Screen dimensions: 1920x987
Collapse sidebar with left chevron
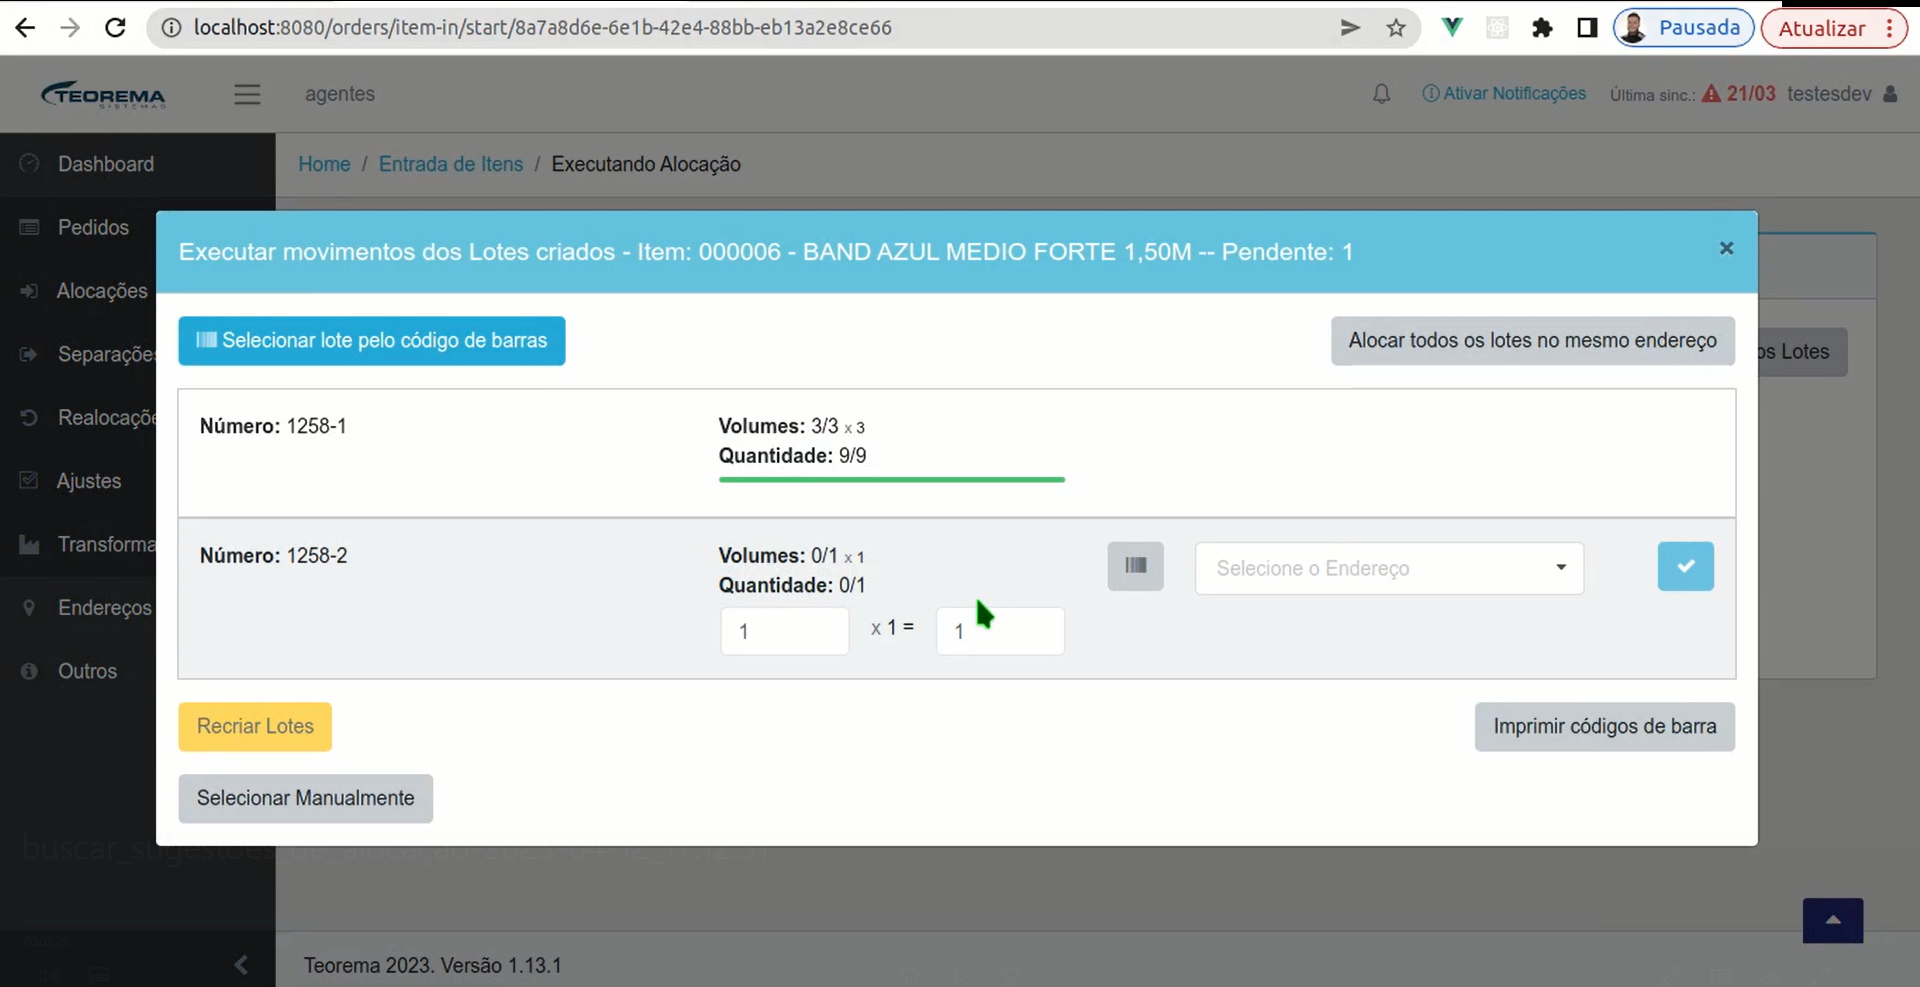click(241, 965)
